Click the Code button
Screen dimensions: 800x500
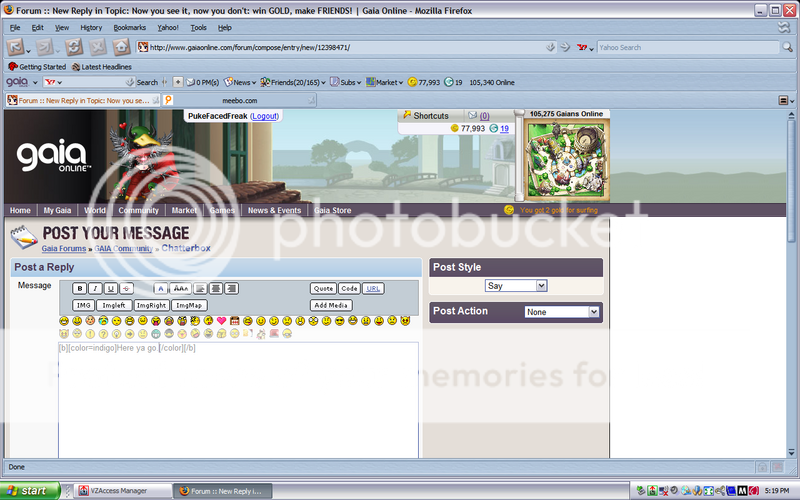(x=349, y=288)
